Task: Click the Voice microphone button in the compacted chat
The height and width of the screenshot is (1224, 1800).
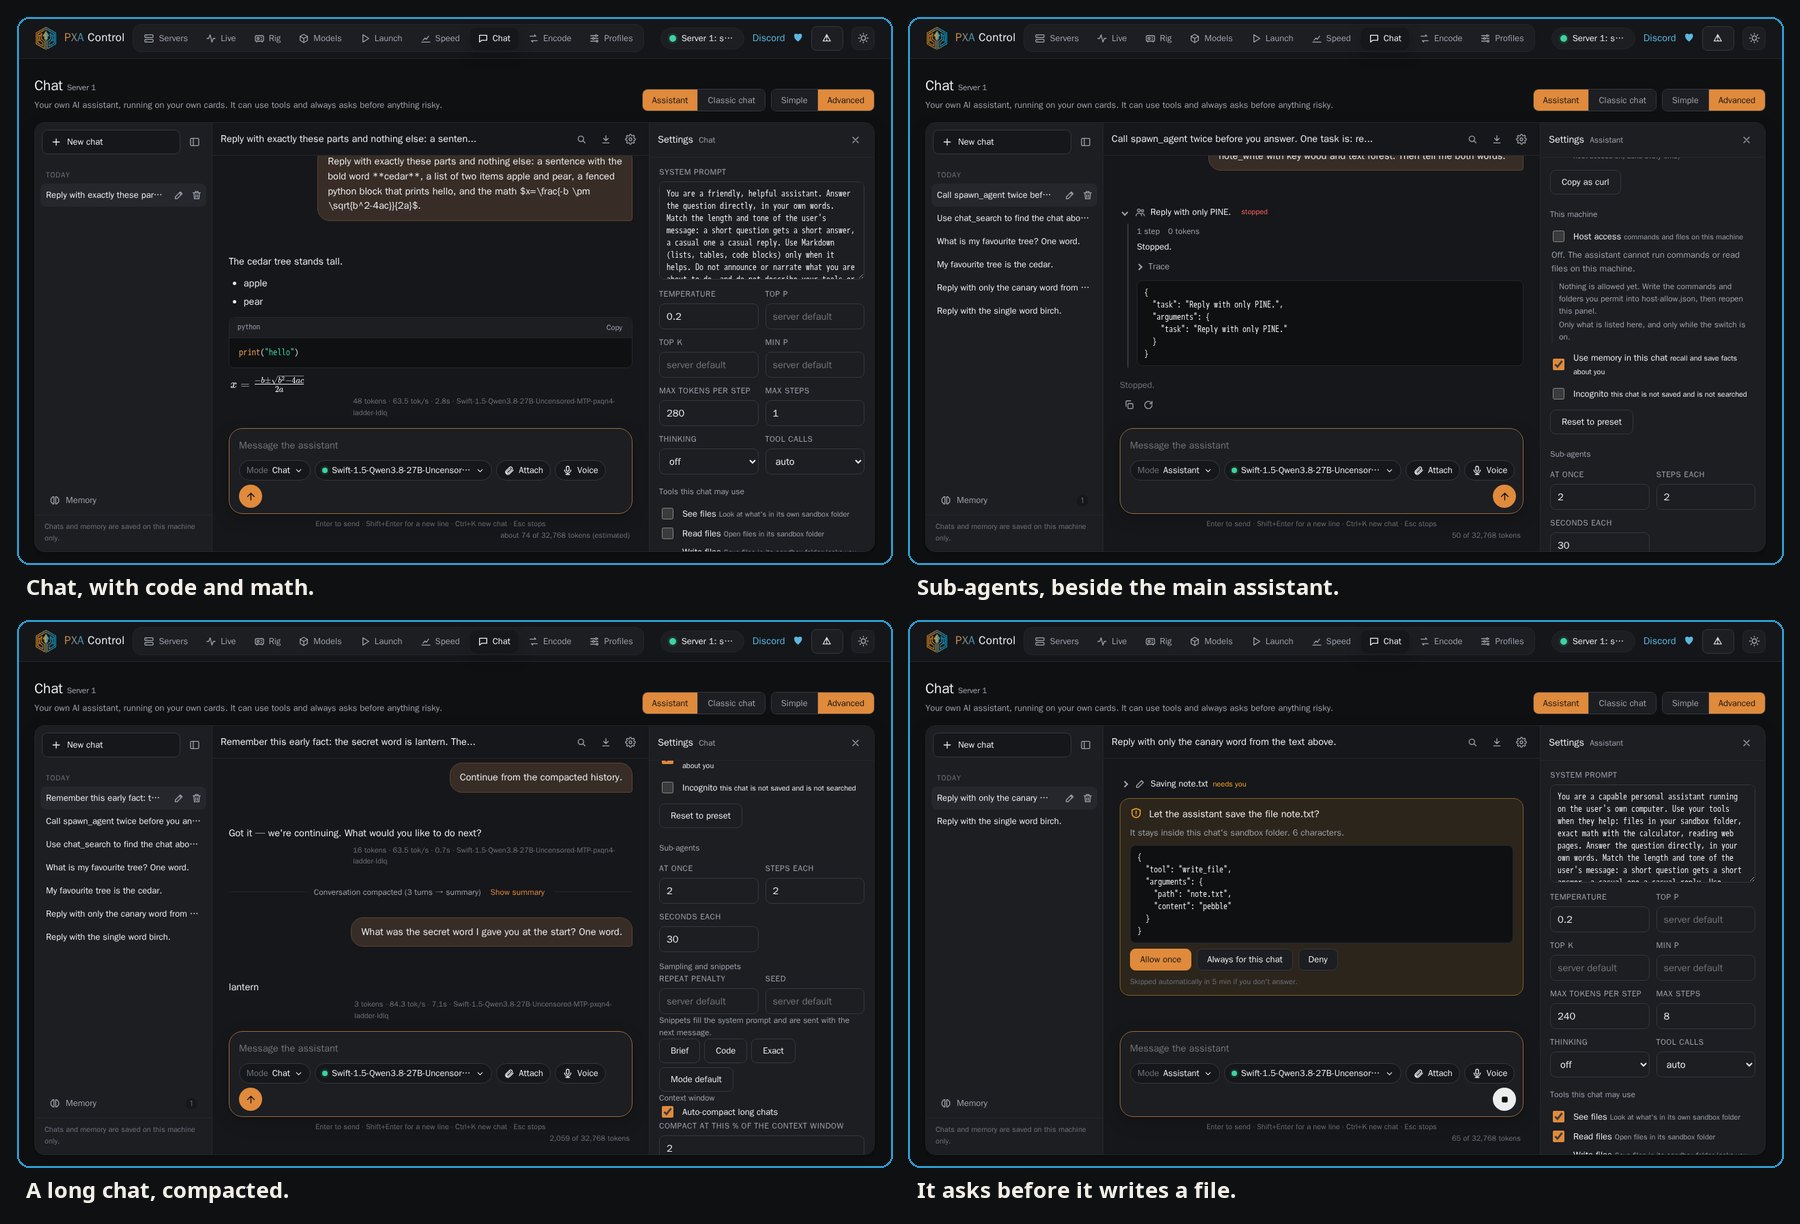Action: [x=580, y=1073]
